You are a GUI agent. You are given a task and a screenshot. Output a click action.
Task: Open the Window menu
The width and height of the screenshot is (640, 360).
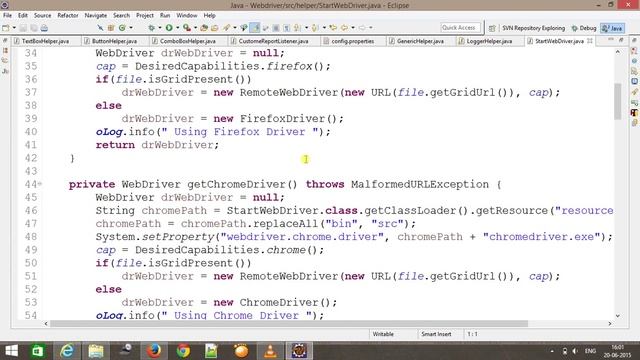[187, 15]
